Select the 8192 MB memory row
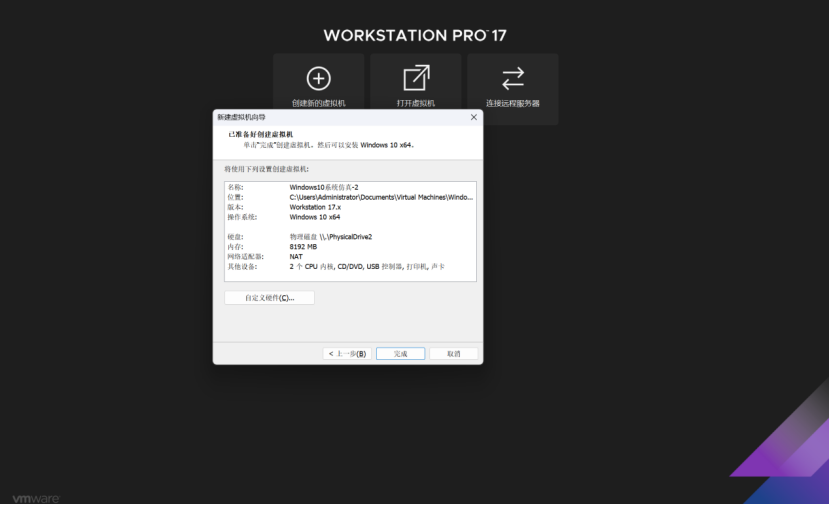Viewport: 830px width, 505px height. coord(350,247)
